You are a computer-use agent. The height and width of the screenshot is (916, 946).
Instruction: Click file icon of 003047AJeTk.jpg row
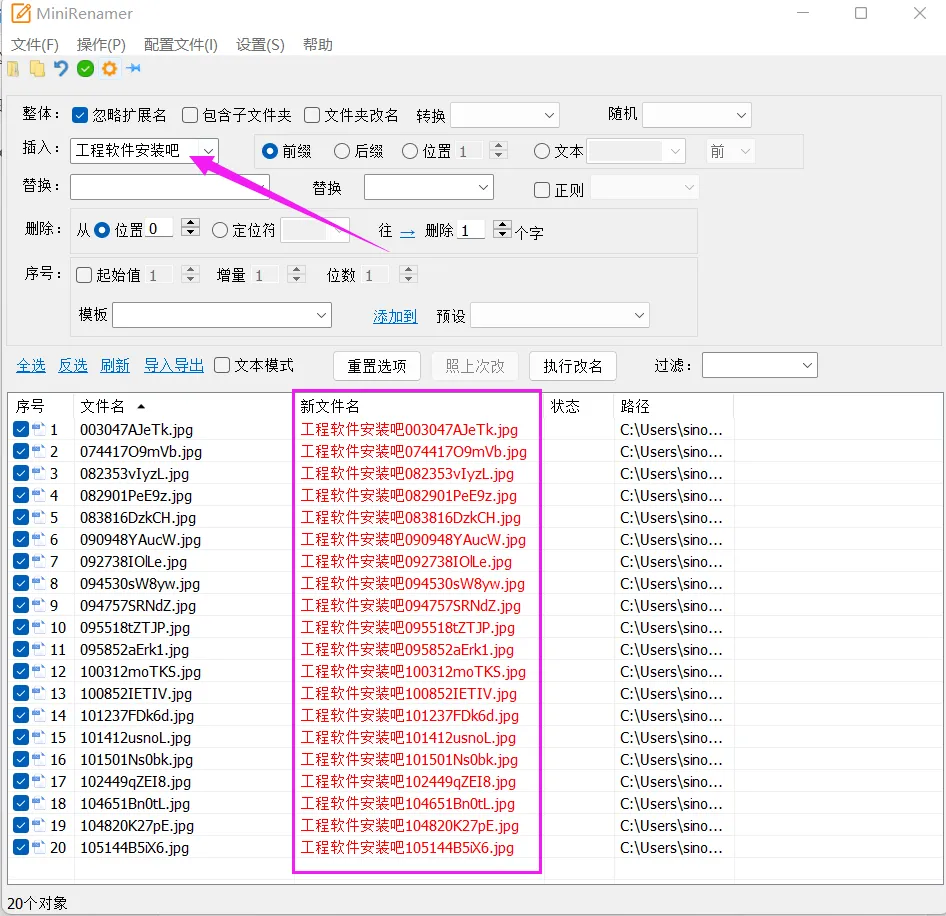(x=39, y=429)
